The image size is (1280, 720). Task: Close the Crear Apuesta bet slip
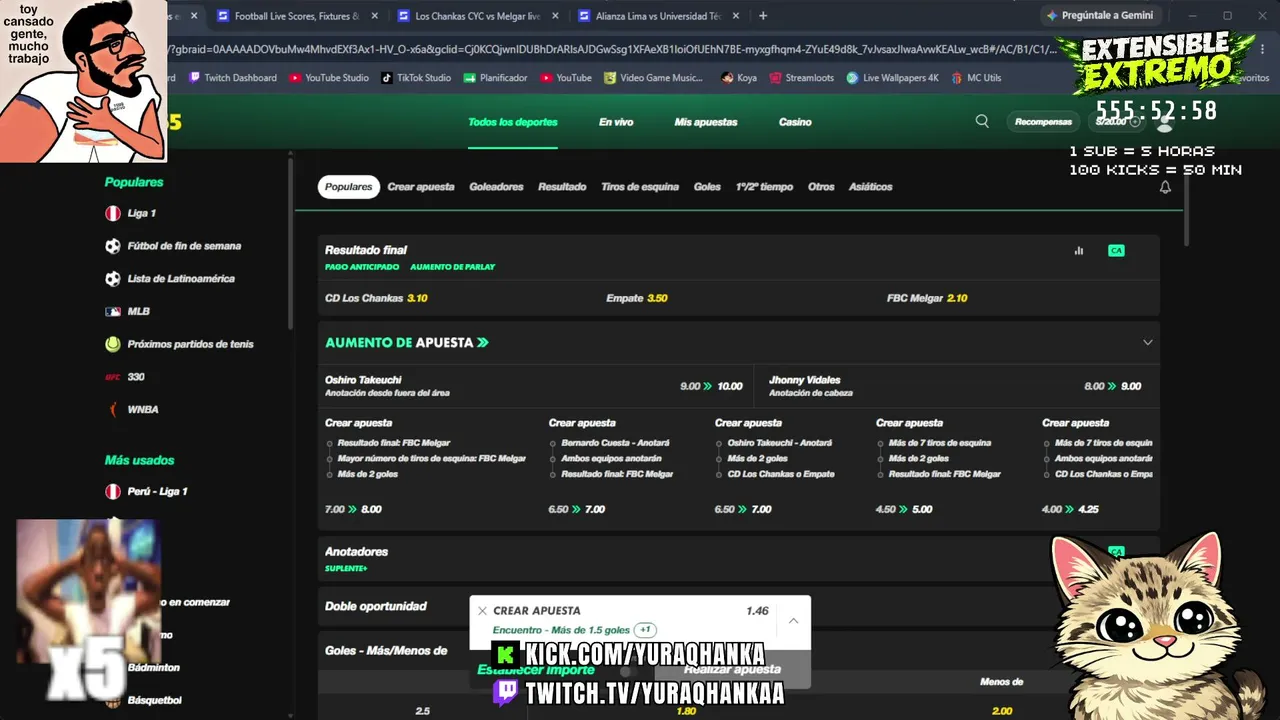click(x=482, y=610)
